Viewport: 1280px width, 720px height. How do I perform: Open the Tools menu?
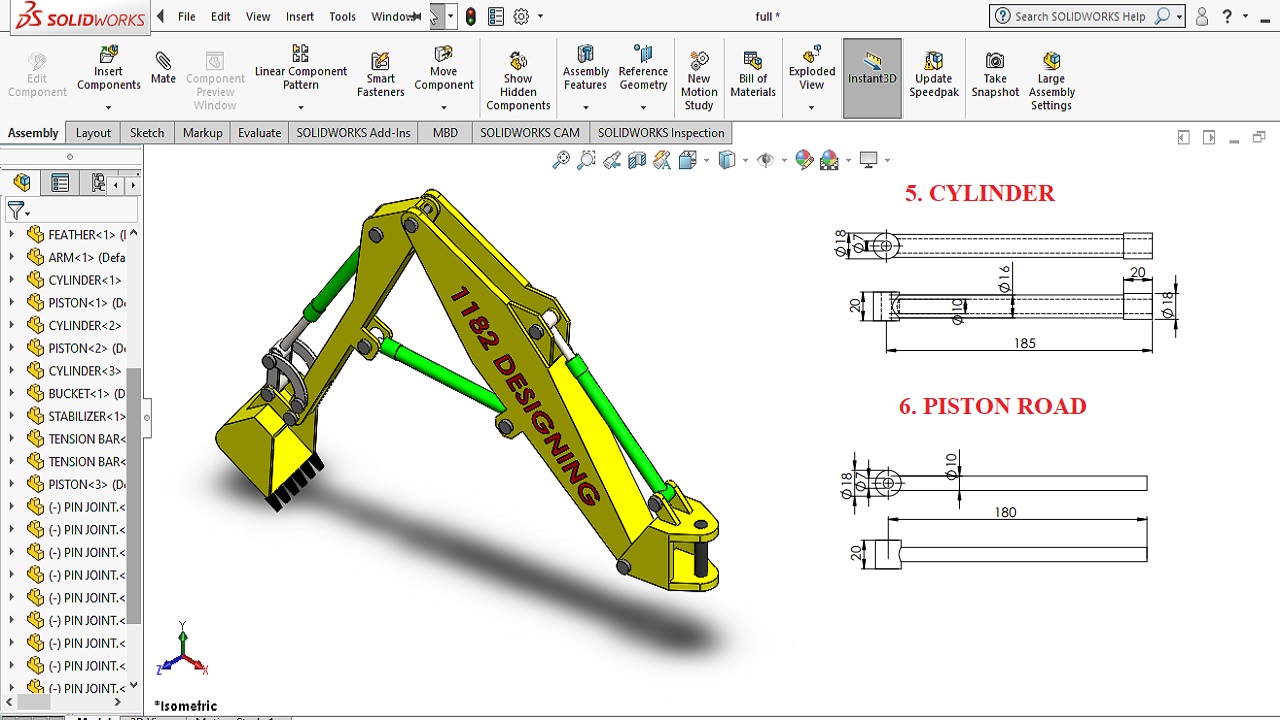point(342,16)
